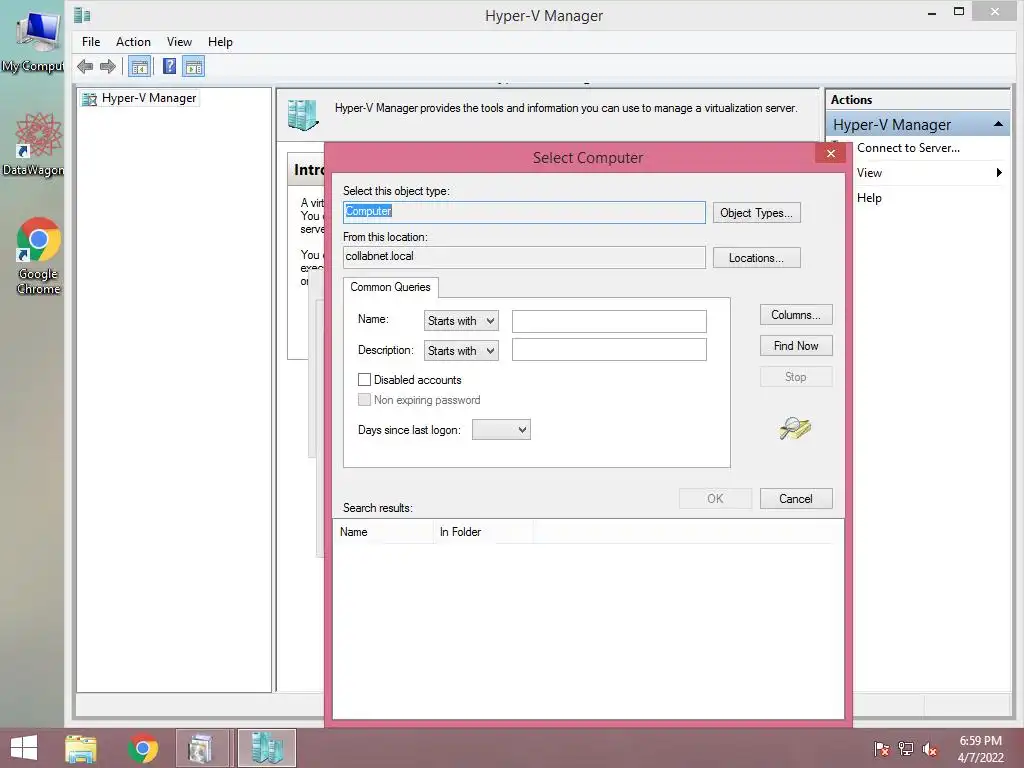
Task: Select the Hyper-V Manager tree node icon
Action: click(x=89, y=99)
